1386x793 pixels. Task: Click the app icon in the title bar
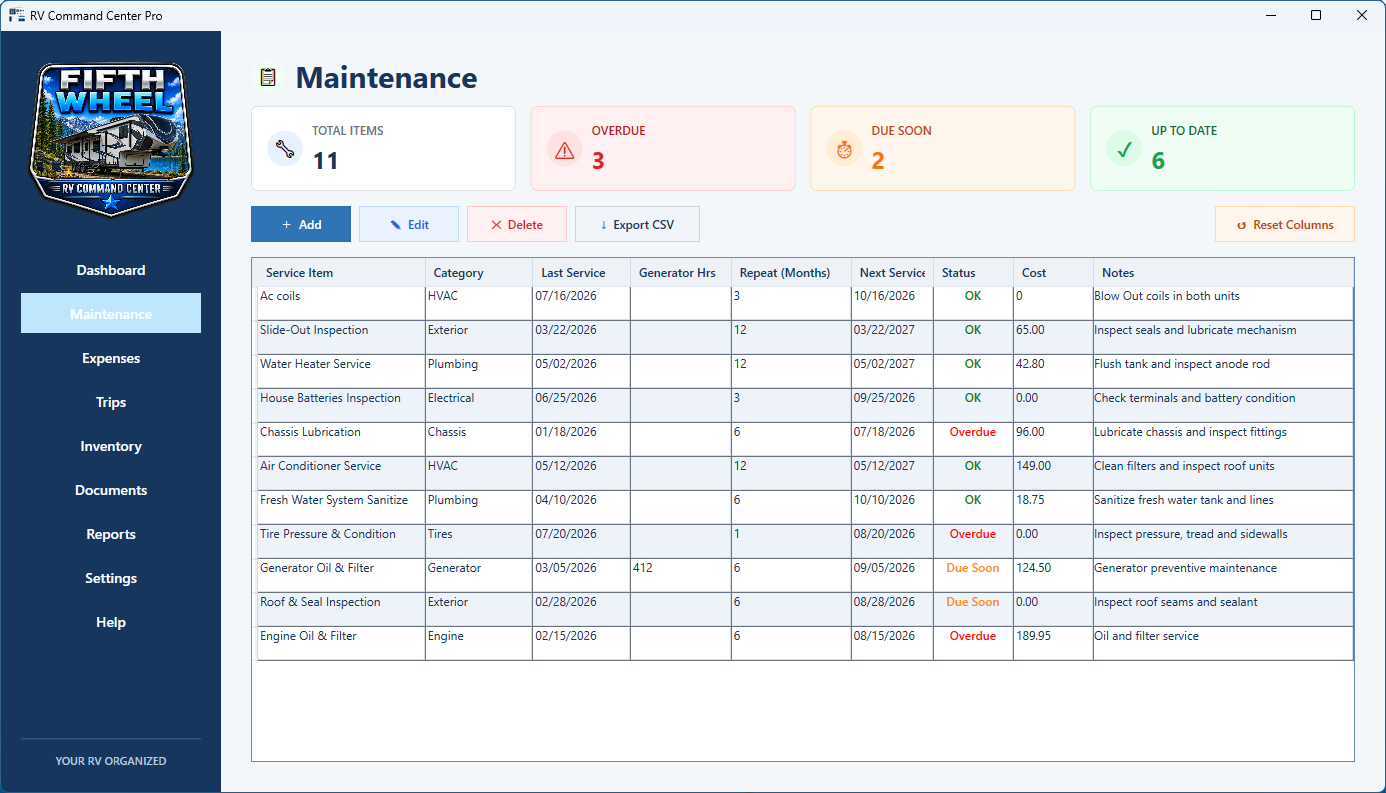tap(16, 15)
